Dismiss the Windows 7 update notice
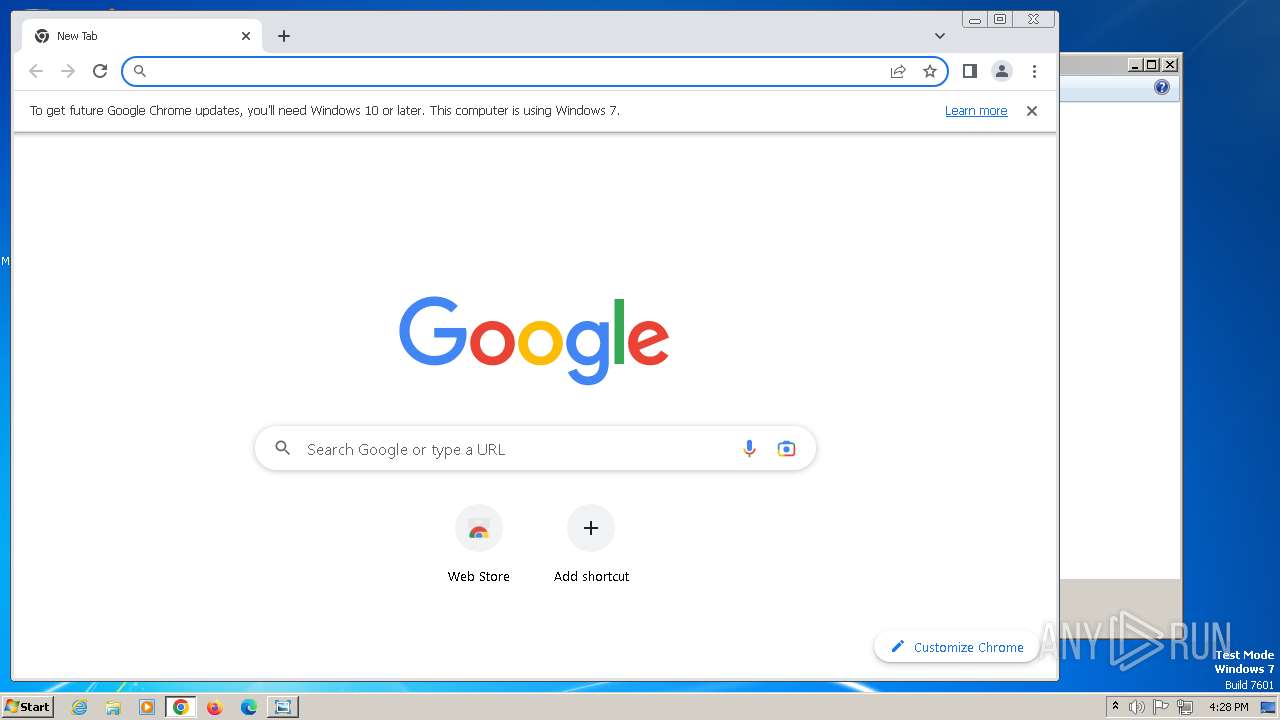1280x720 pixels. pyautogui.click(x=1032, y=111)
